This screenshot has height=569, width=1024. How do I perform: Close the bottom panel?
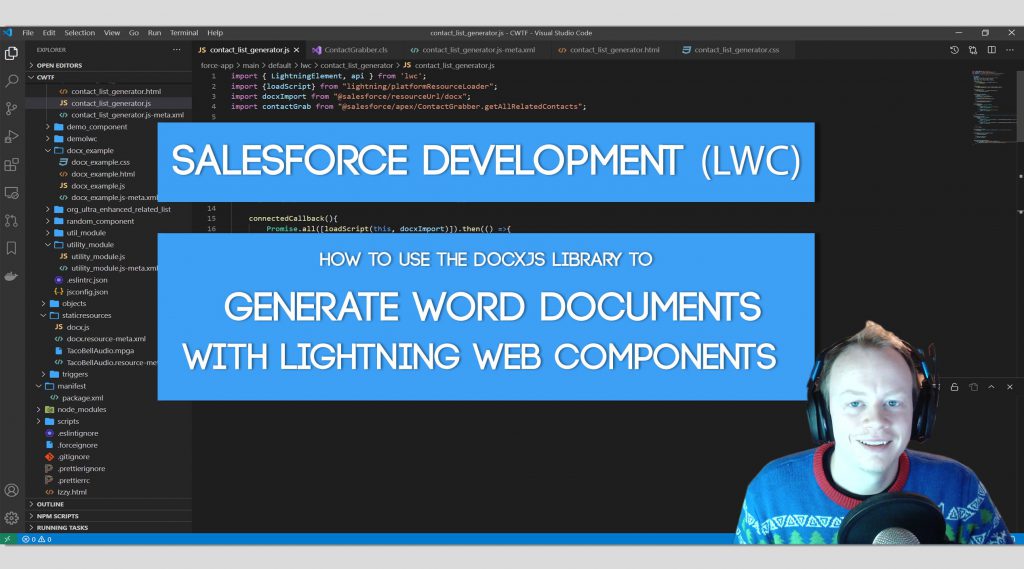pos(1010,387)
